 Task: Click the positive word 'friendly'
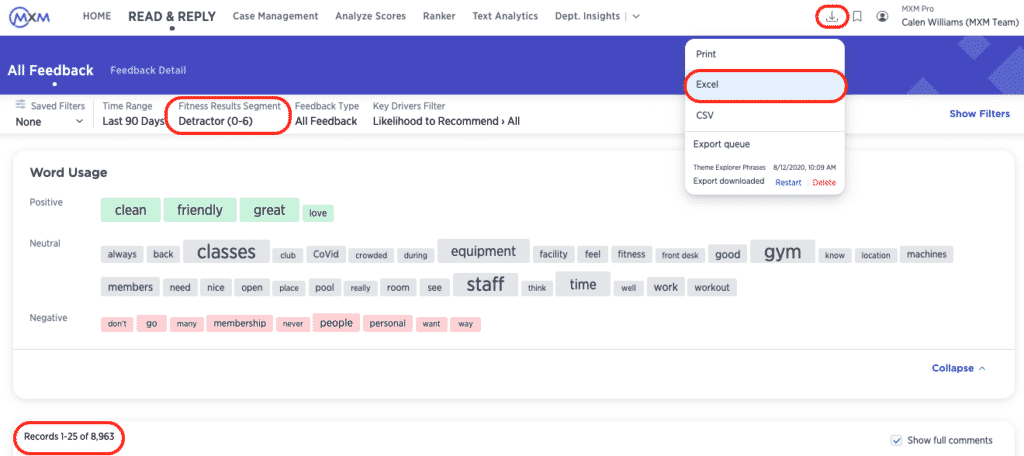tap(200, 210)
